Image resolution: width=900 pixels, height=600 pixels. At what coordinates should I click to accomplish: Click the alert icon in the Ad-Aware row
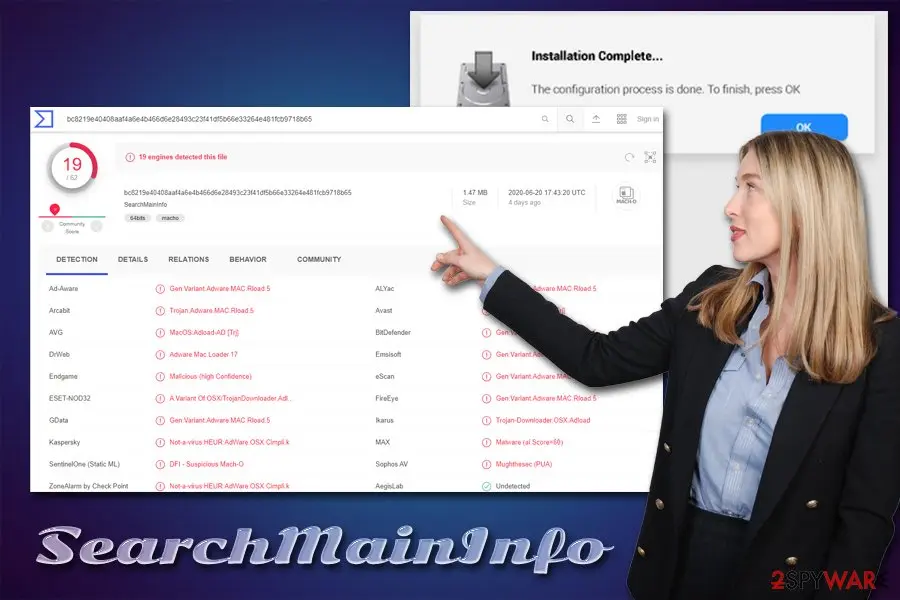click(160, 289)
